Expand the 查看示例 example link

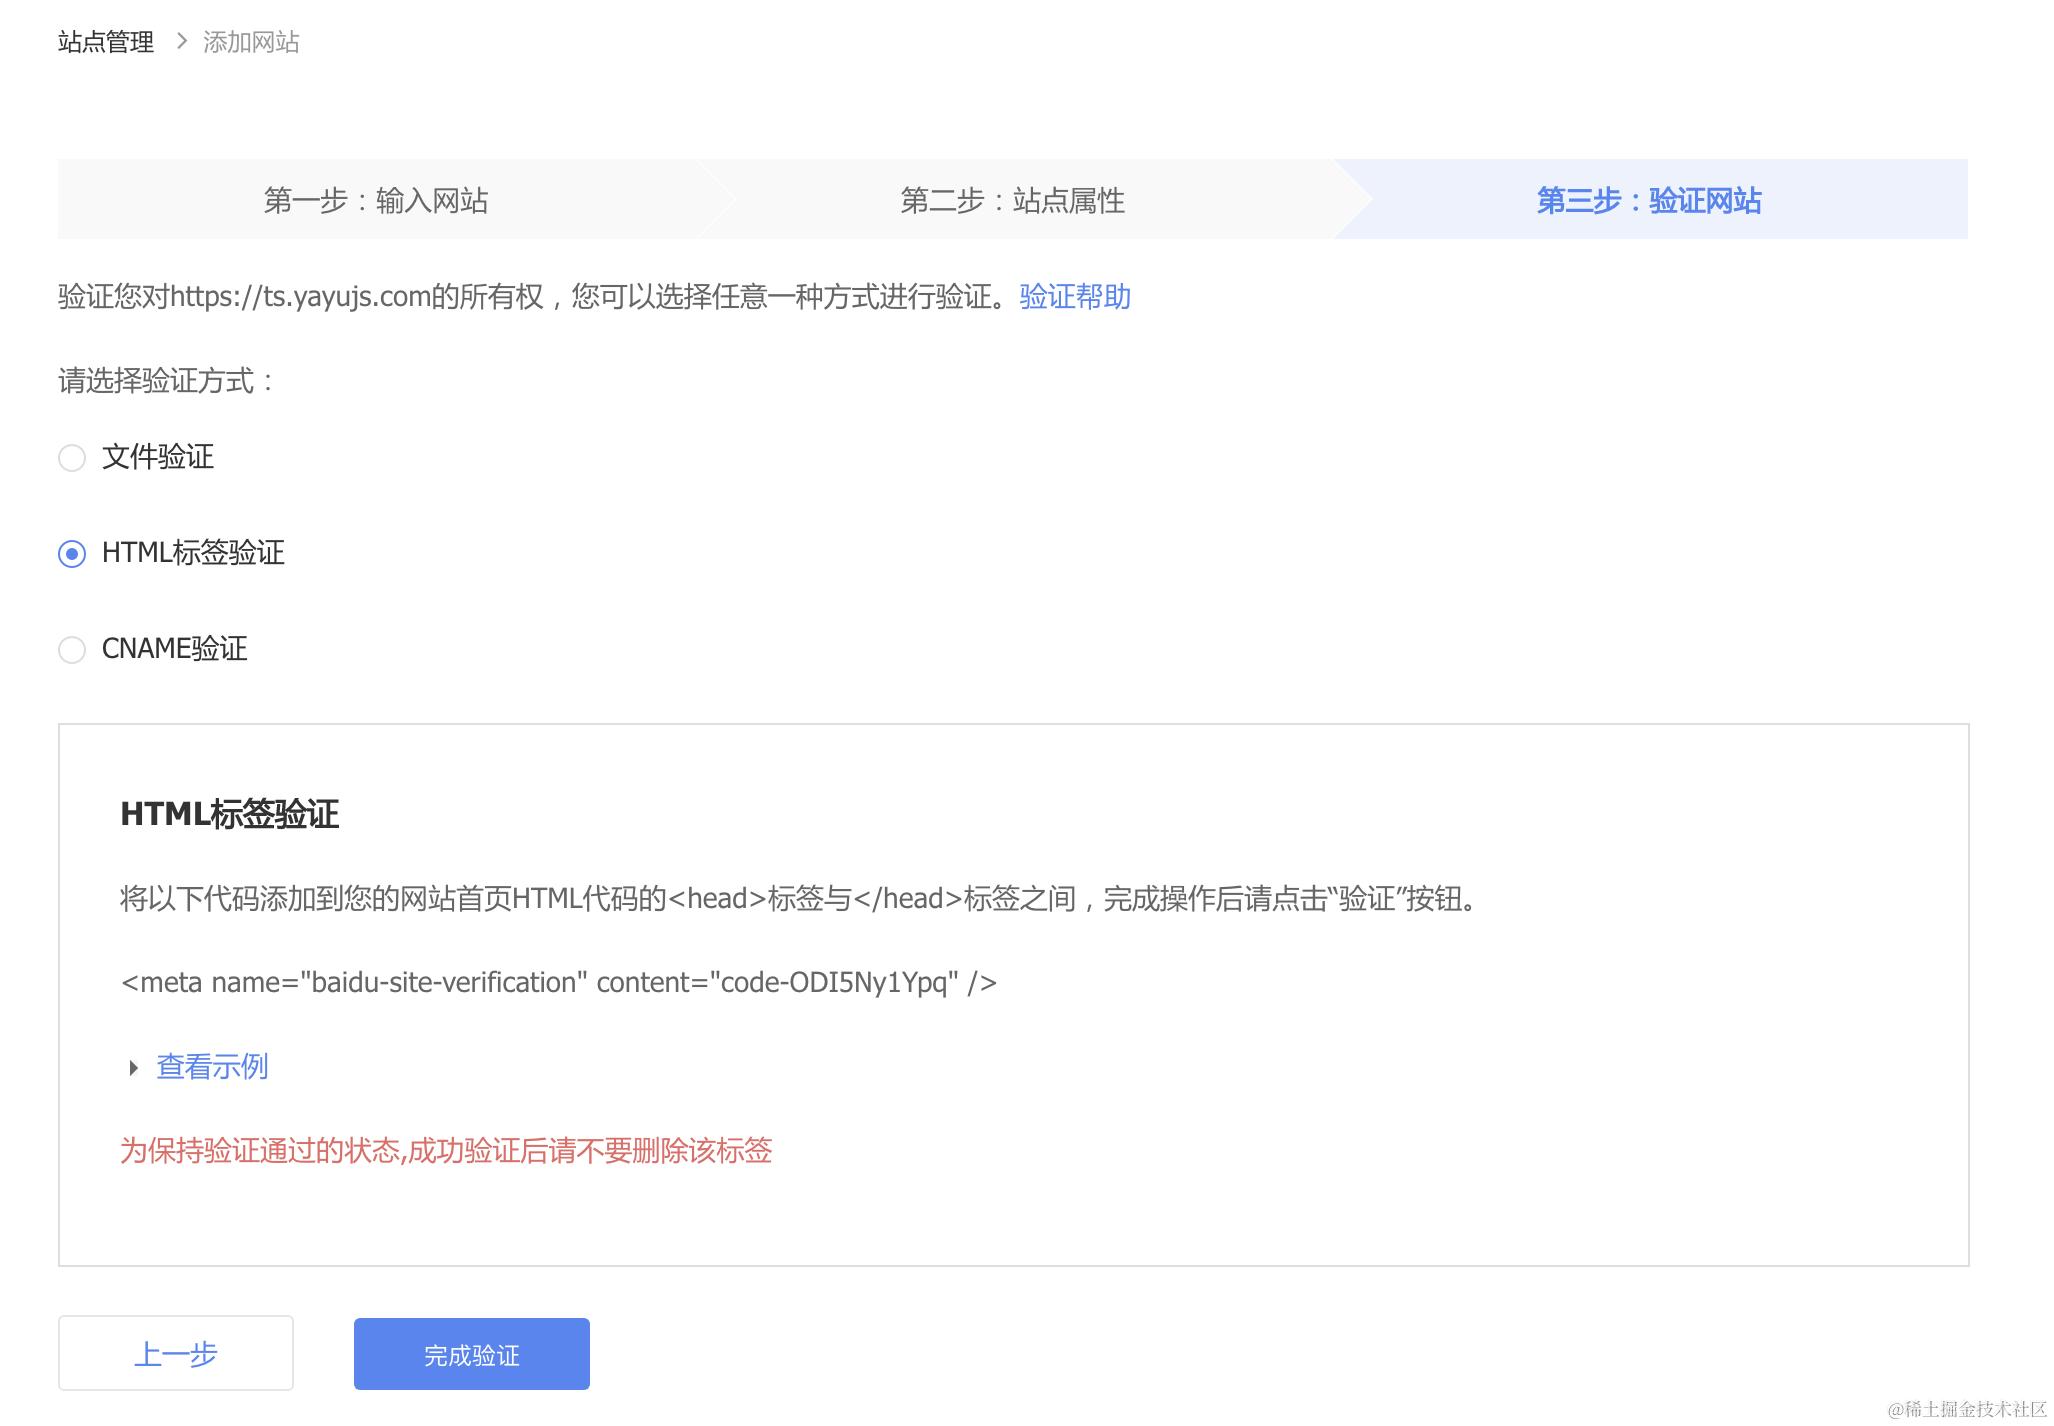click(212, 1067)
